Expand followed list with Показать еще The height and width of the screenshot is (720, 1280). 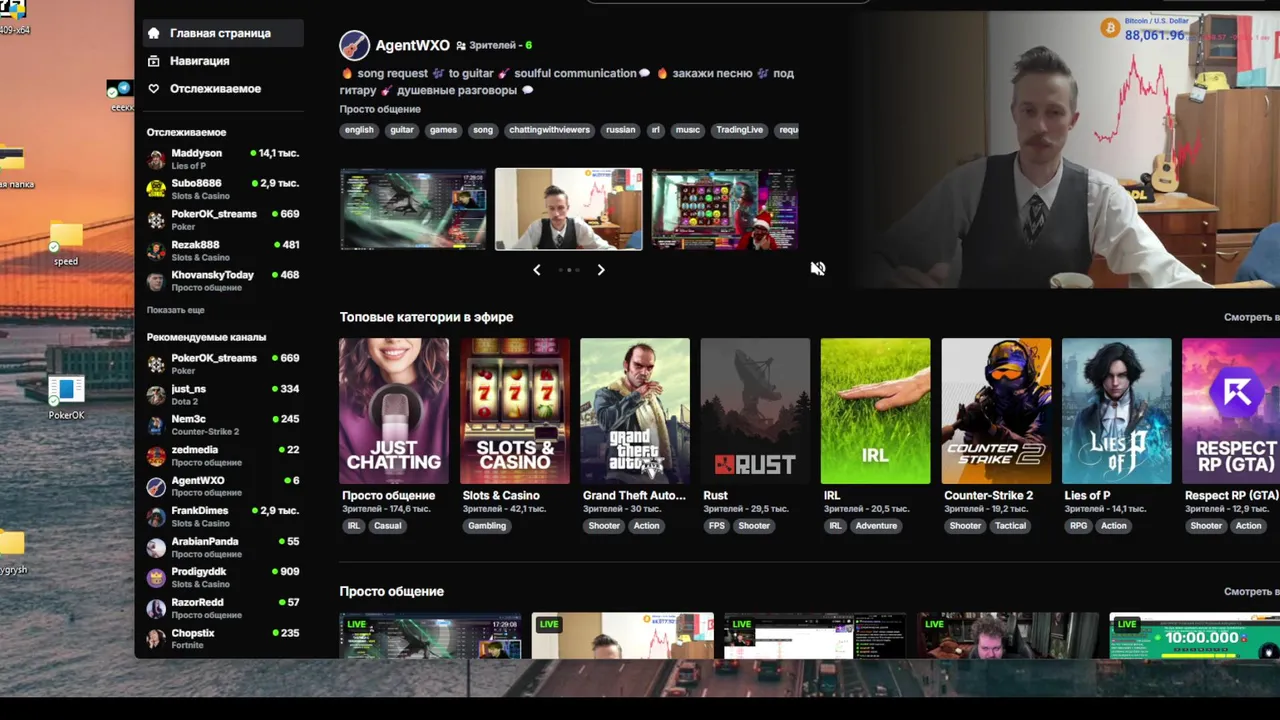[176, 310]
